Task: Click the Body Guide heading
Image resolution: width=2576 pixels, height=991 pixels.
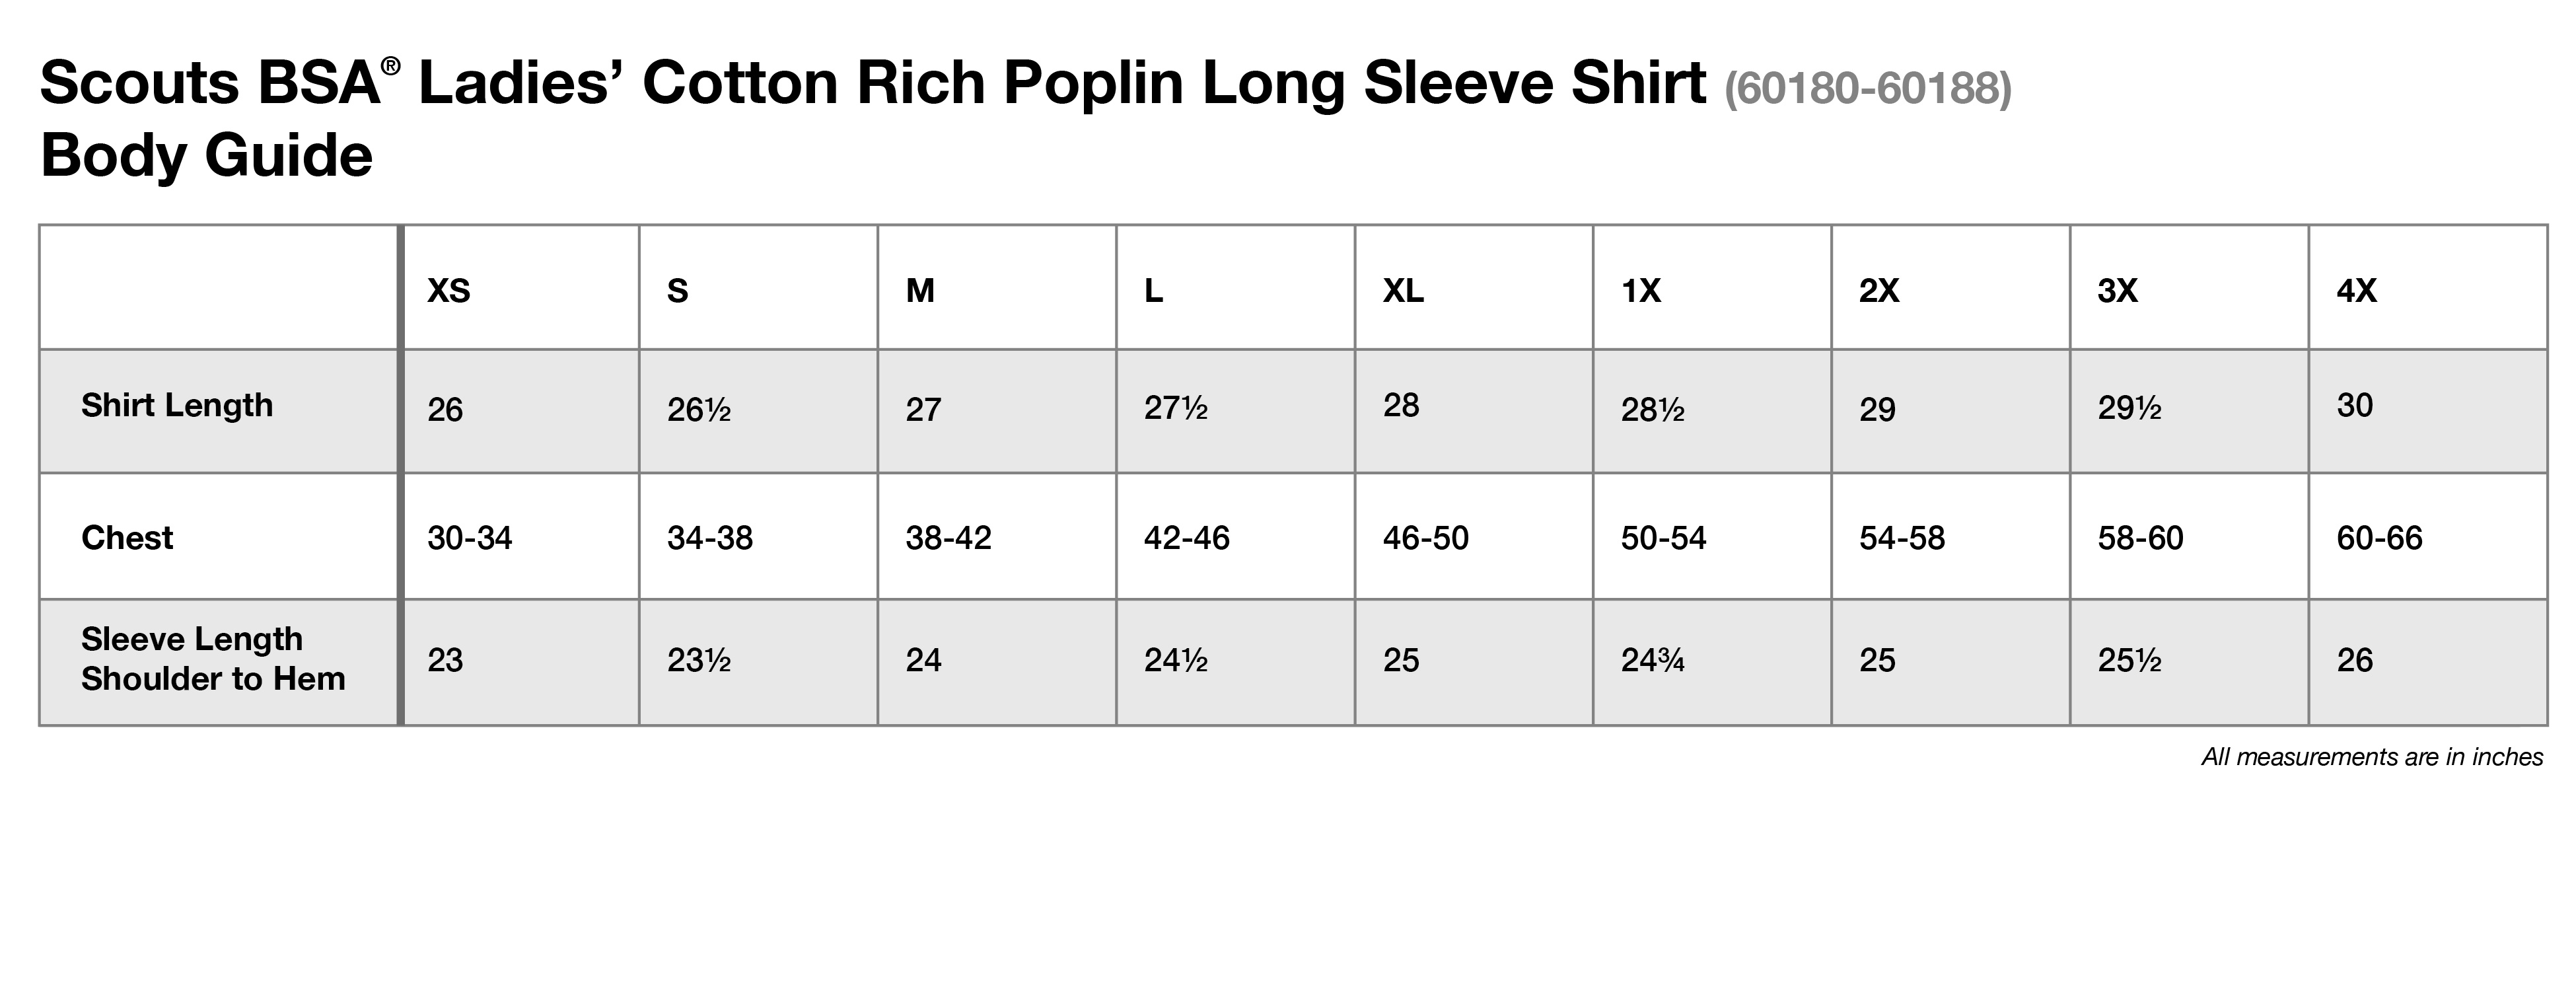Action: (206, 156)
